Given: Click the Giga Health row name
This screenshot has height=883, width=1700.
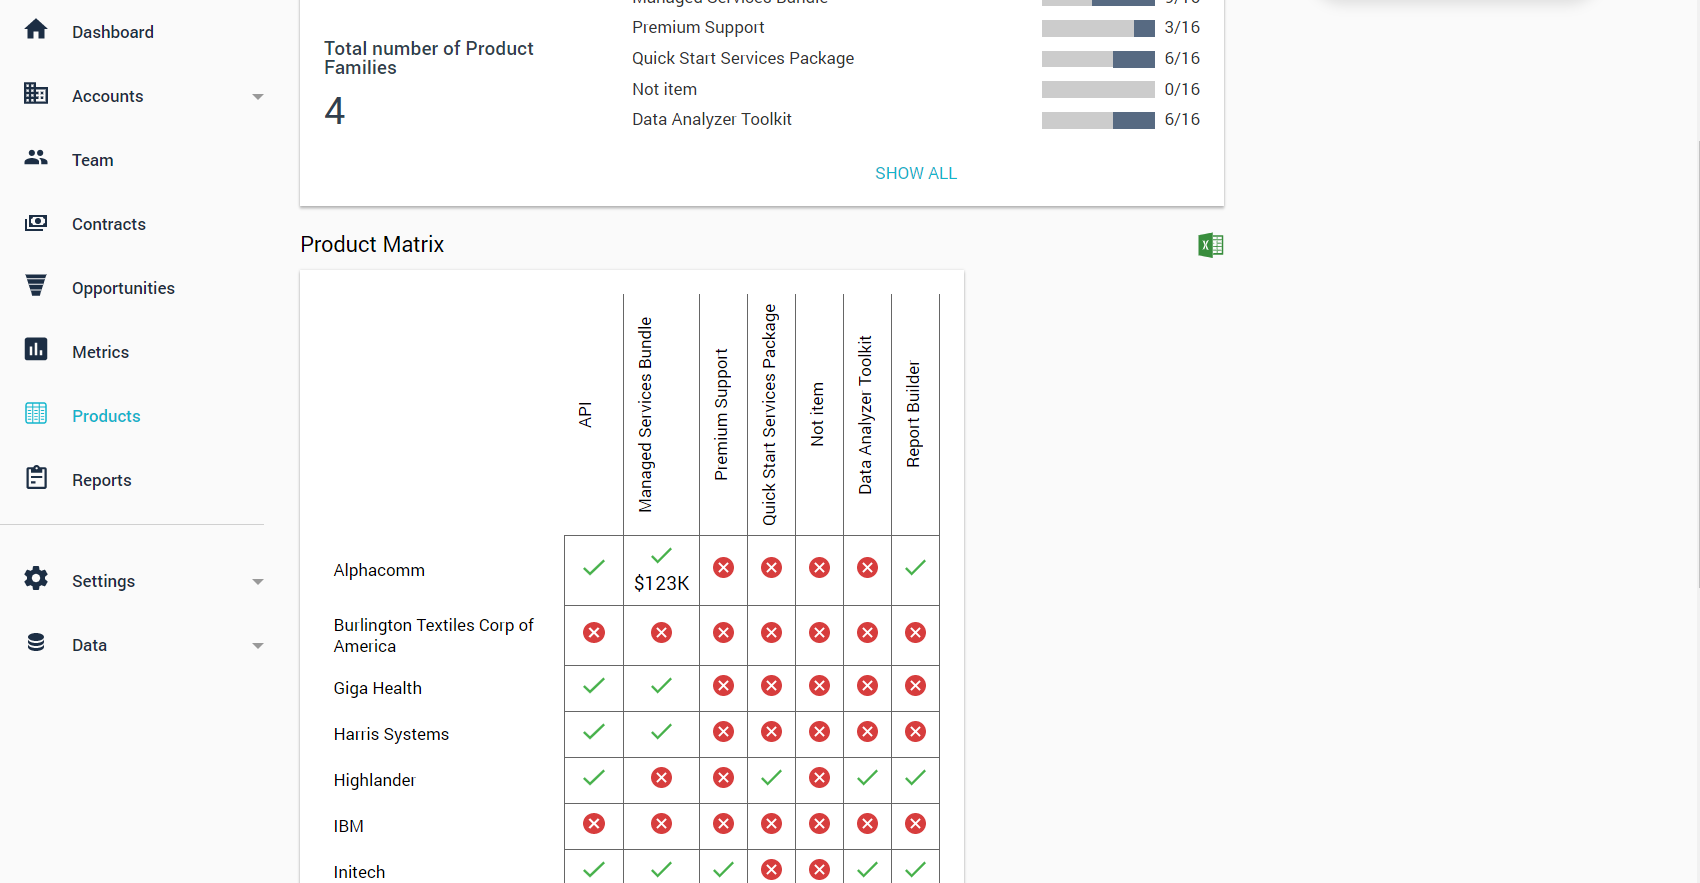Looking at the screenshot, I should click(378, 688).
